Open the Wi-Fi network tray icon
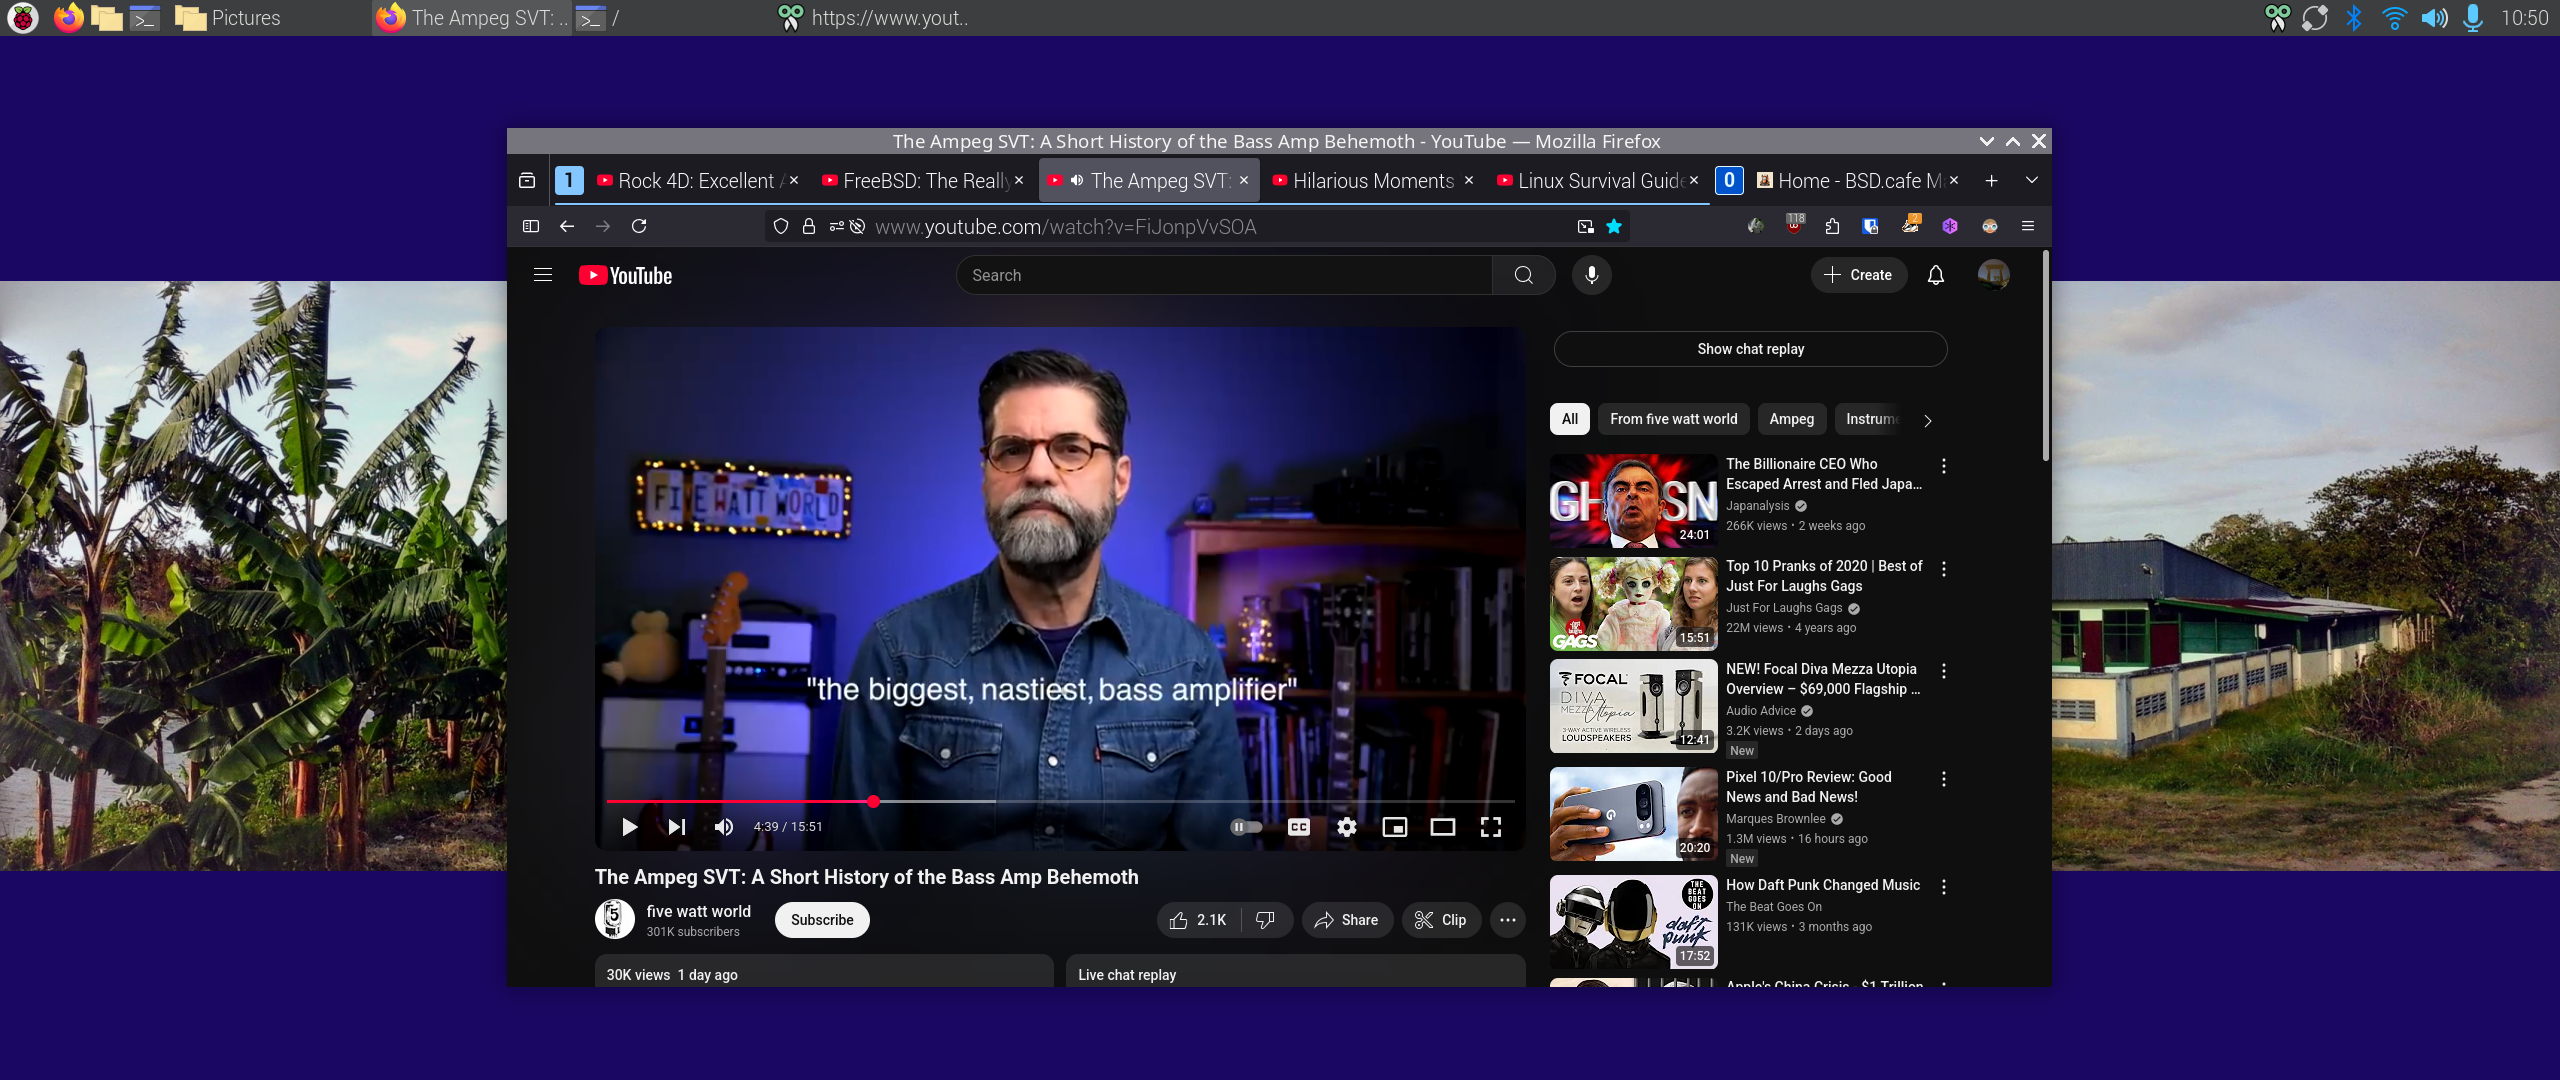 (2394, 18)
